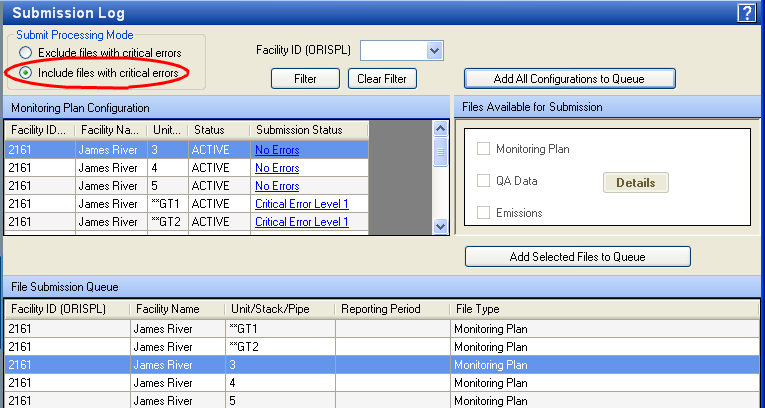
Task: Click the Clear Filter button
Action: 382,79
